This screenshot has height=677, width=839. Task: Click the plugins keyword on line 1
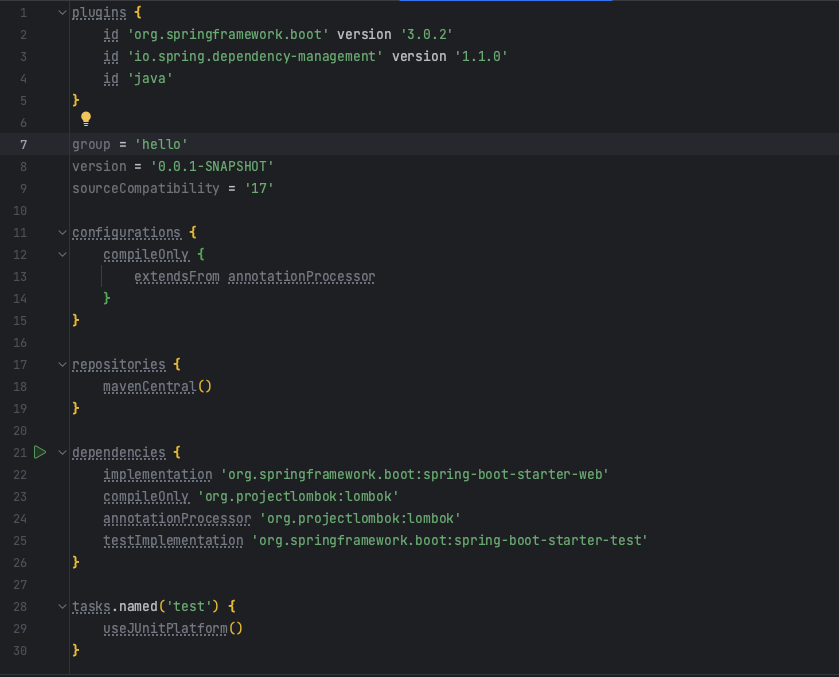[x=100, y=12]
